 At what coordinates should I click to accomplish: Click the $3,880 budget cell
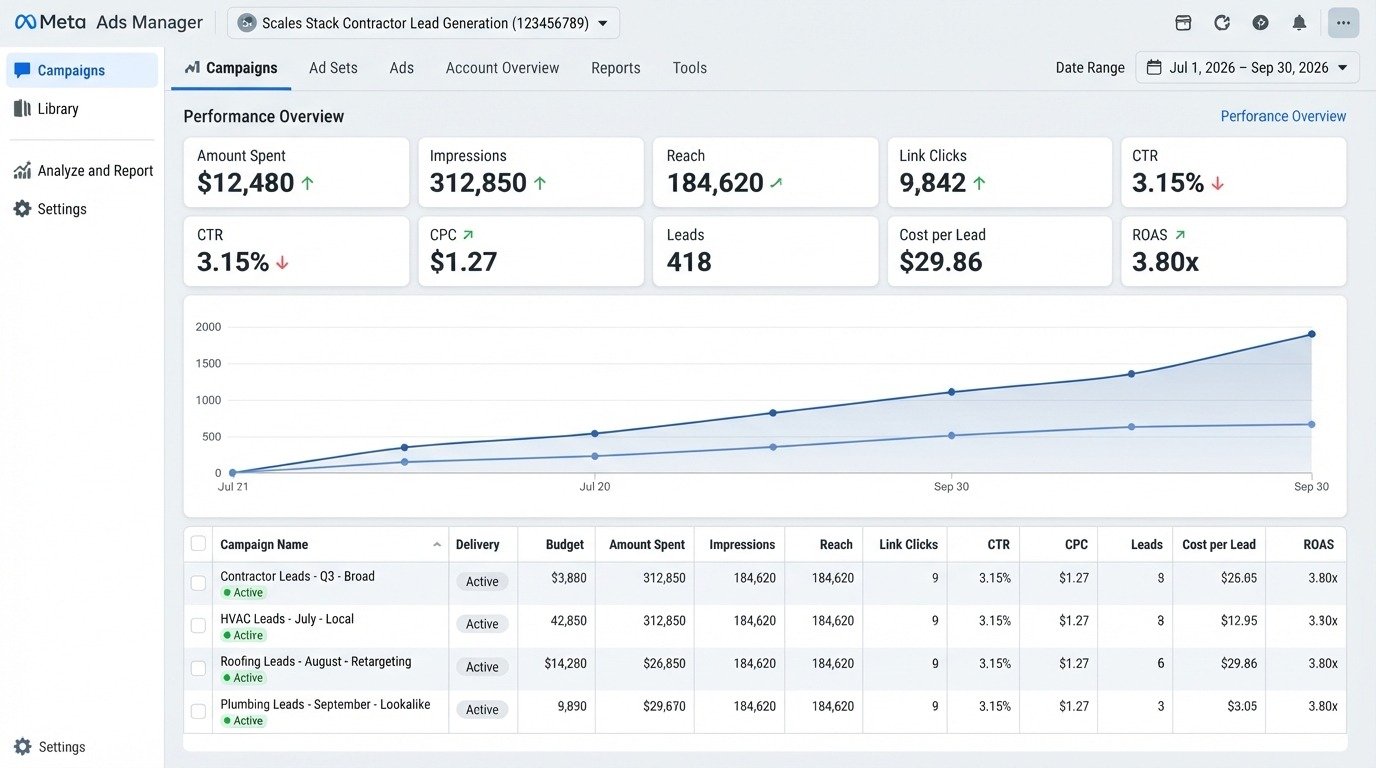569,578
